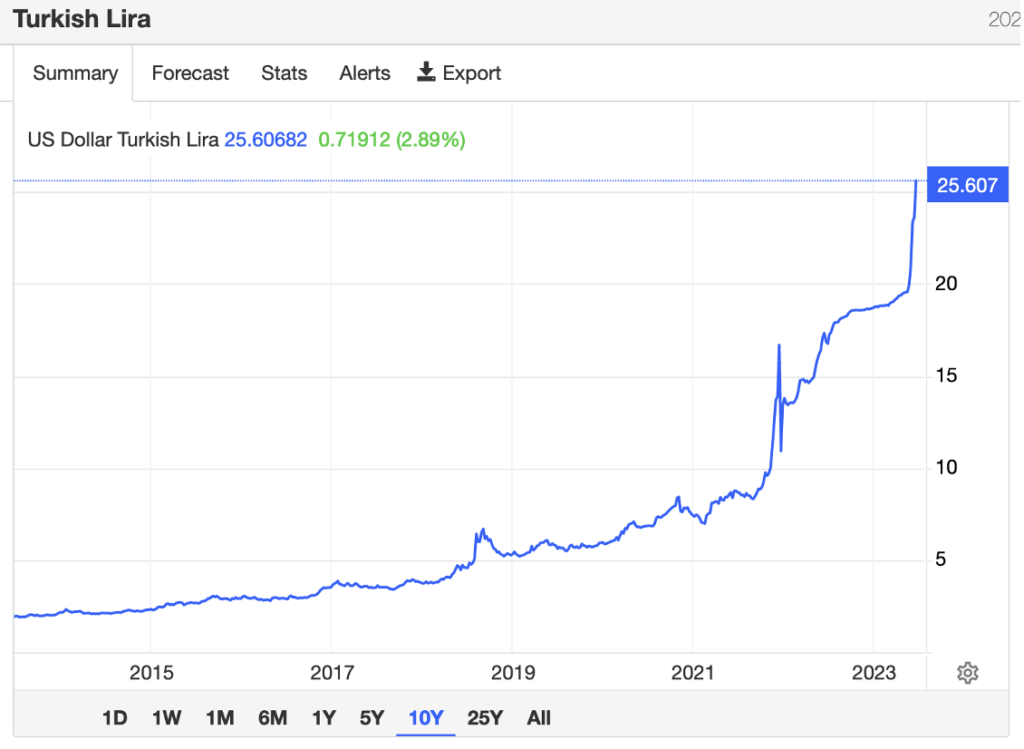Click the US Dollar Turkish Lira label
The image size is (1024, 749).
pos(123,140)
